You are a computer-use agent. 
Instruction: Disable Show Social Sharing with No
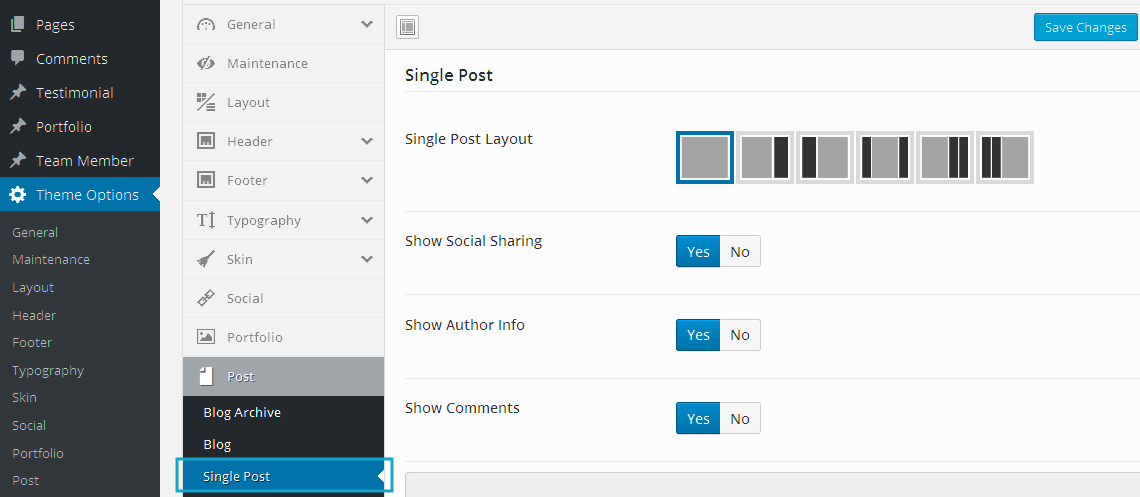pyautogui.click(x=740, y=252)
